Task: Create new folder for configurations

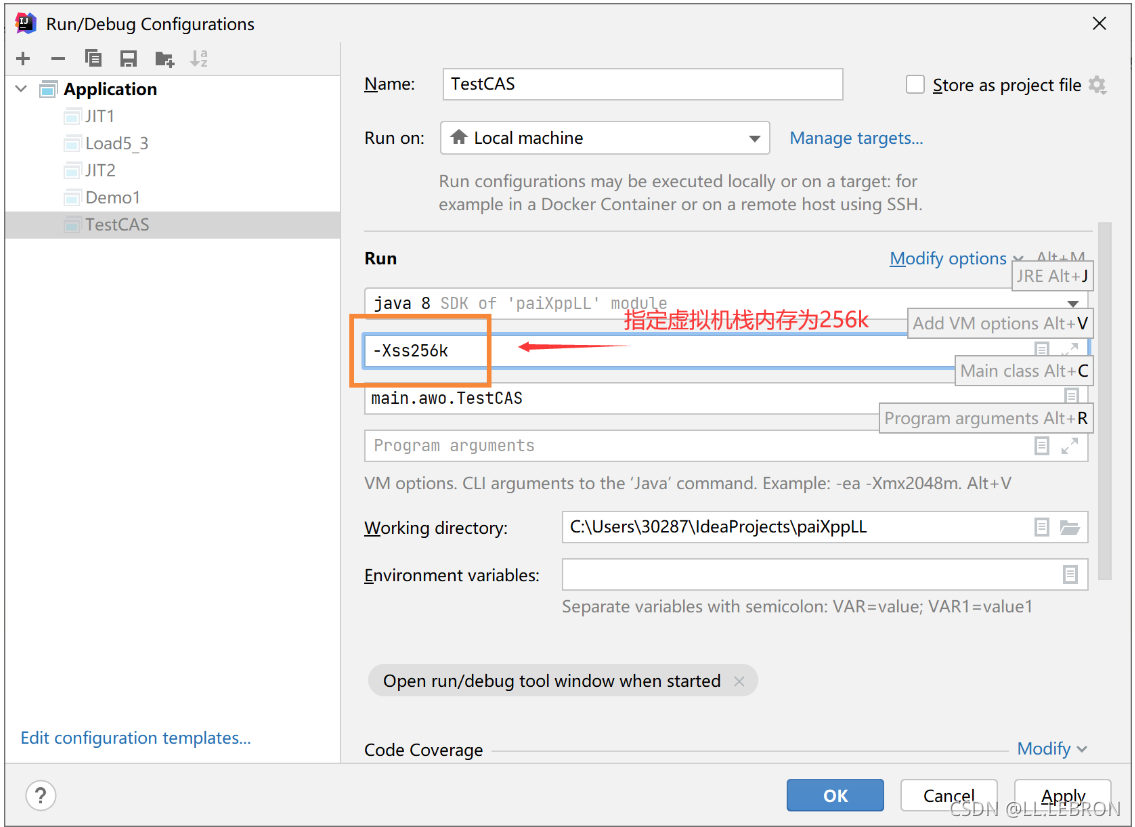Action: pyautogui.click(x=164, y=59)
